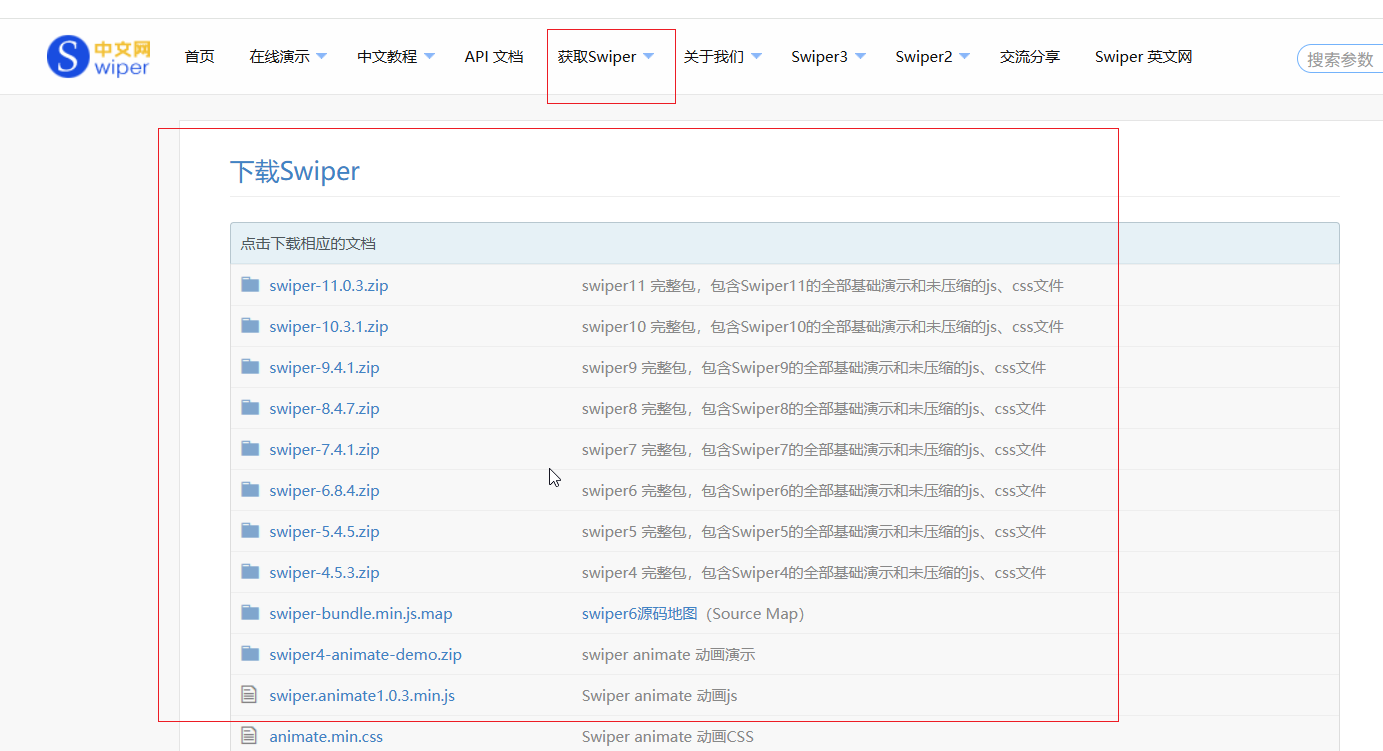The width and height of the screenshot is (1383, 751).
Task: Expand the 获取Swiper dropdown arrow
Action: 648,57
